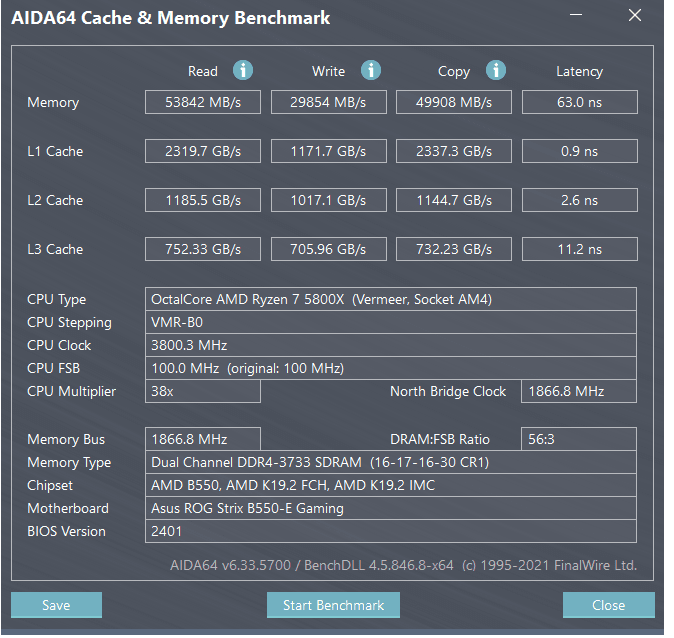674x638 pixels.
Task: Select L2 Cache write 1017.1 GB/s
Action: tap(329, 200)
